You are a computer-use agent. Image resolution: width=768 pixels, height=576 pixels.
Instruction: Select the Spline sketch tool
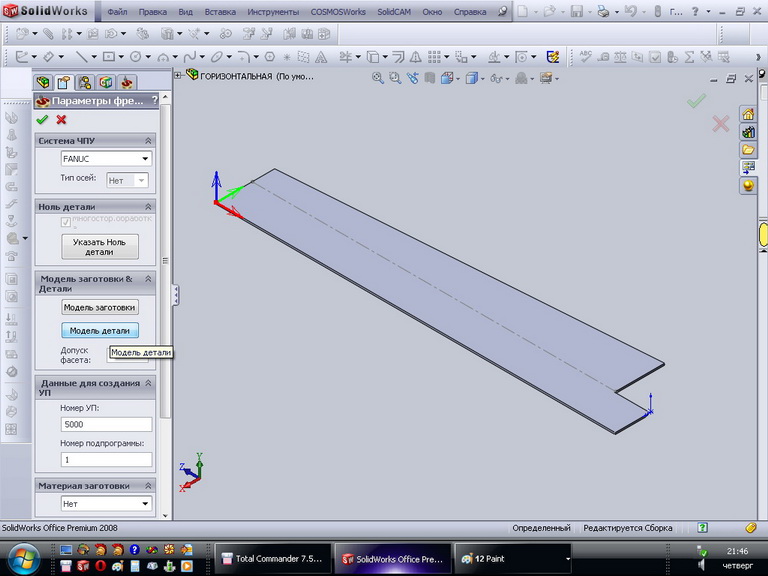190,57
